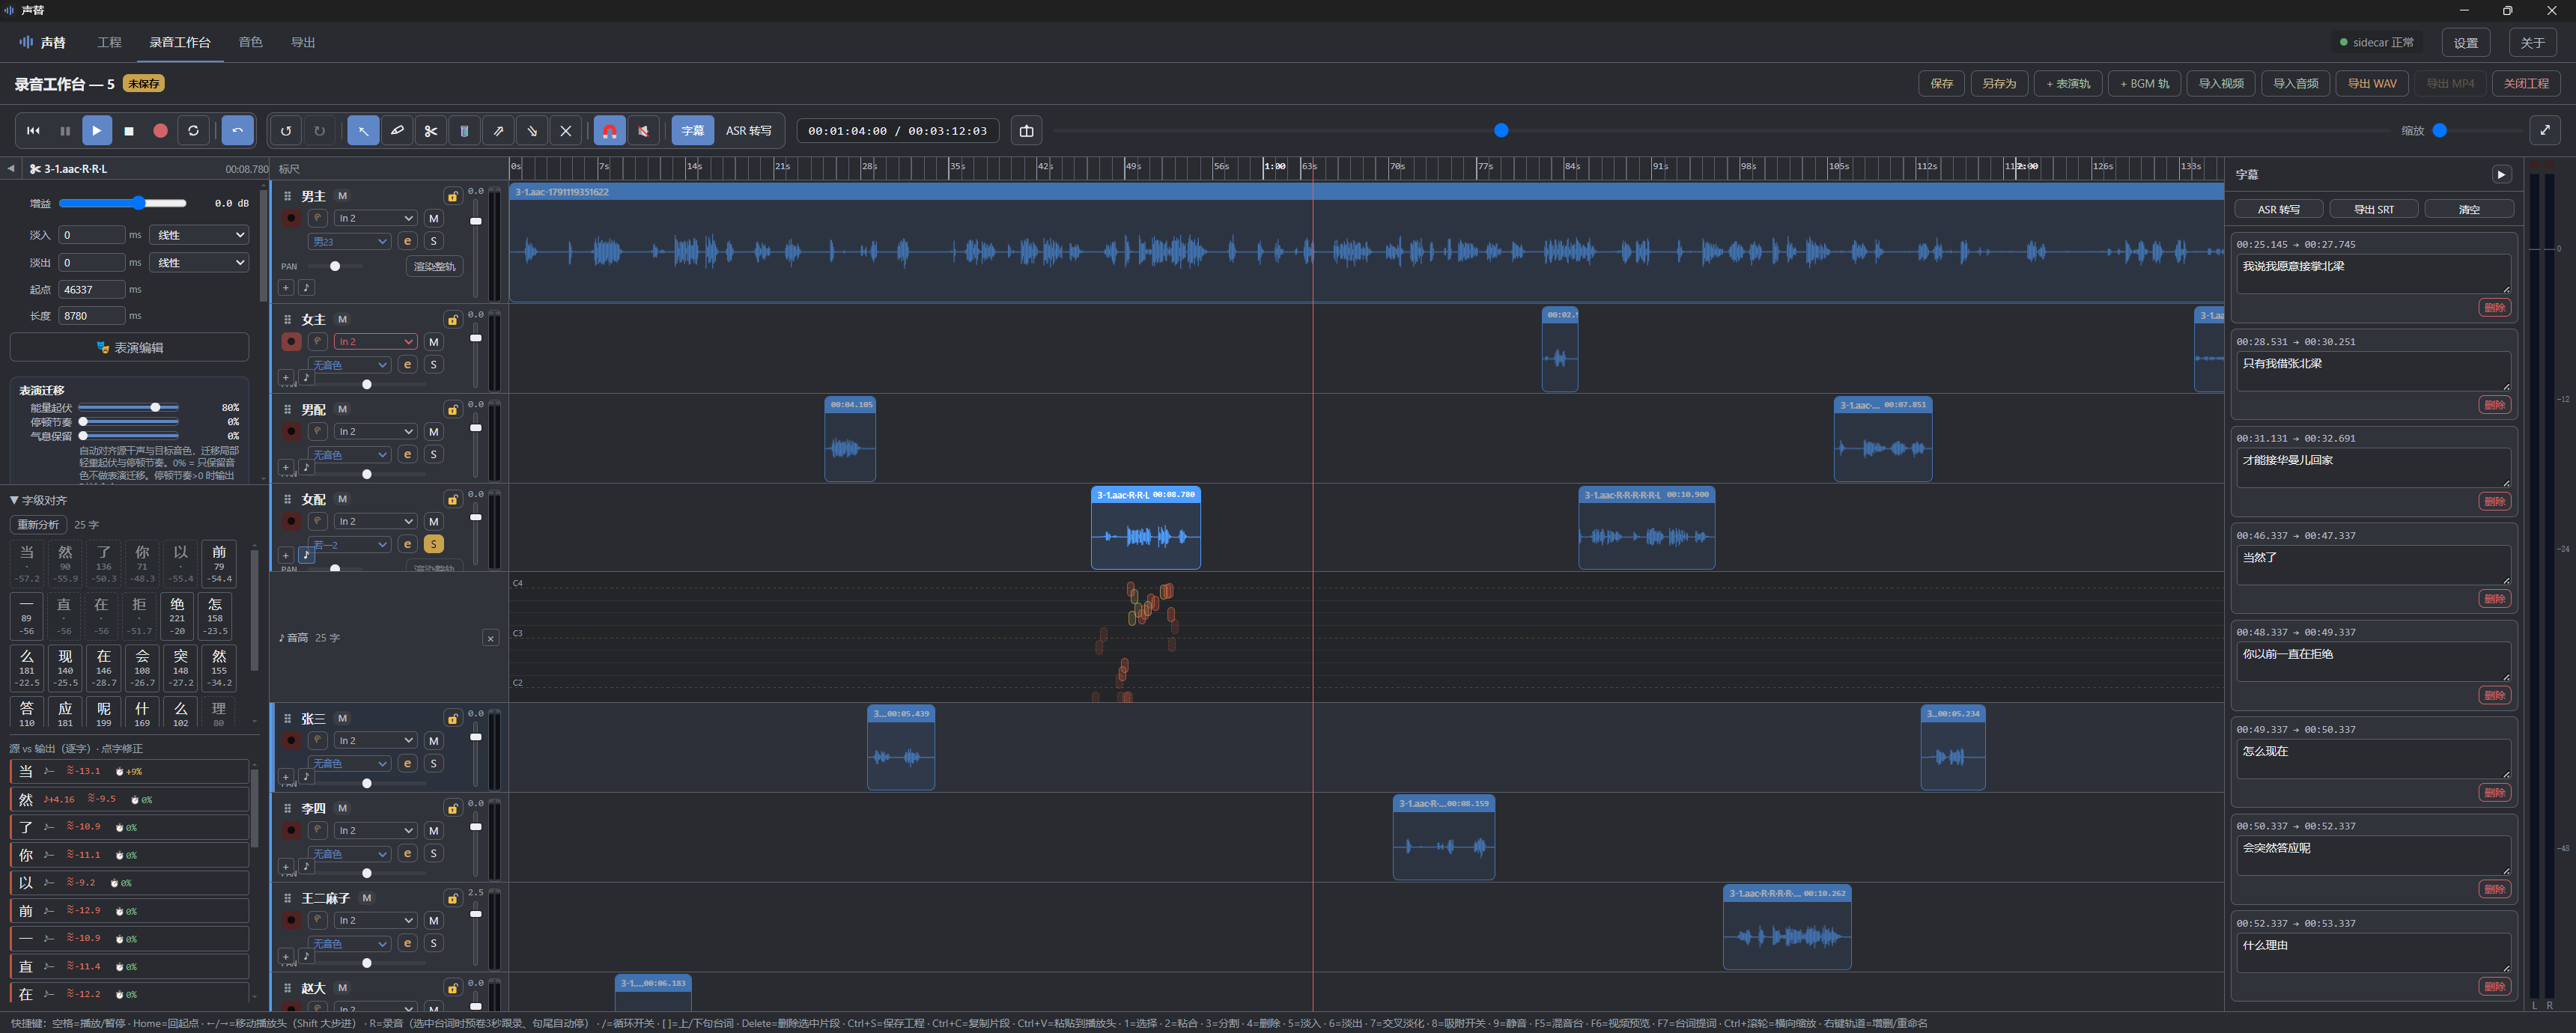Switch to the 音色 tab
The height and width of the screenshot is (1033, 2576).
[x=250, y=42]
